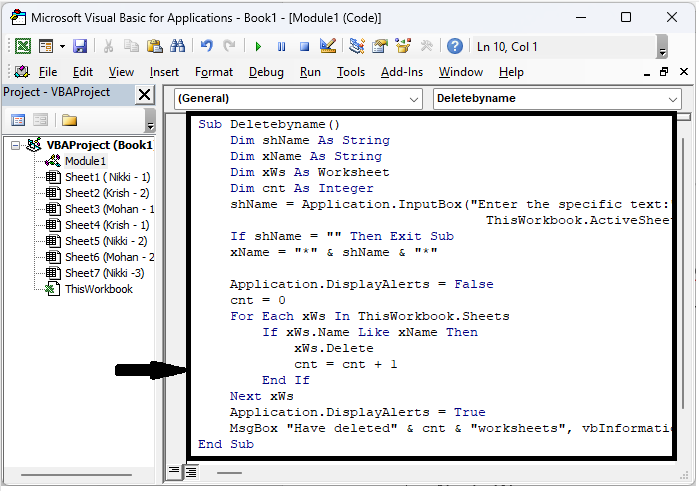Viewport: 699px width, 491px height.
Task: Switch to Excel via View Microsoft Excel icon
Action: pos(22,46)
